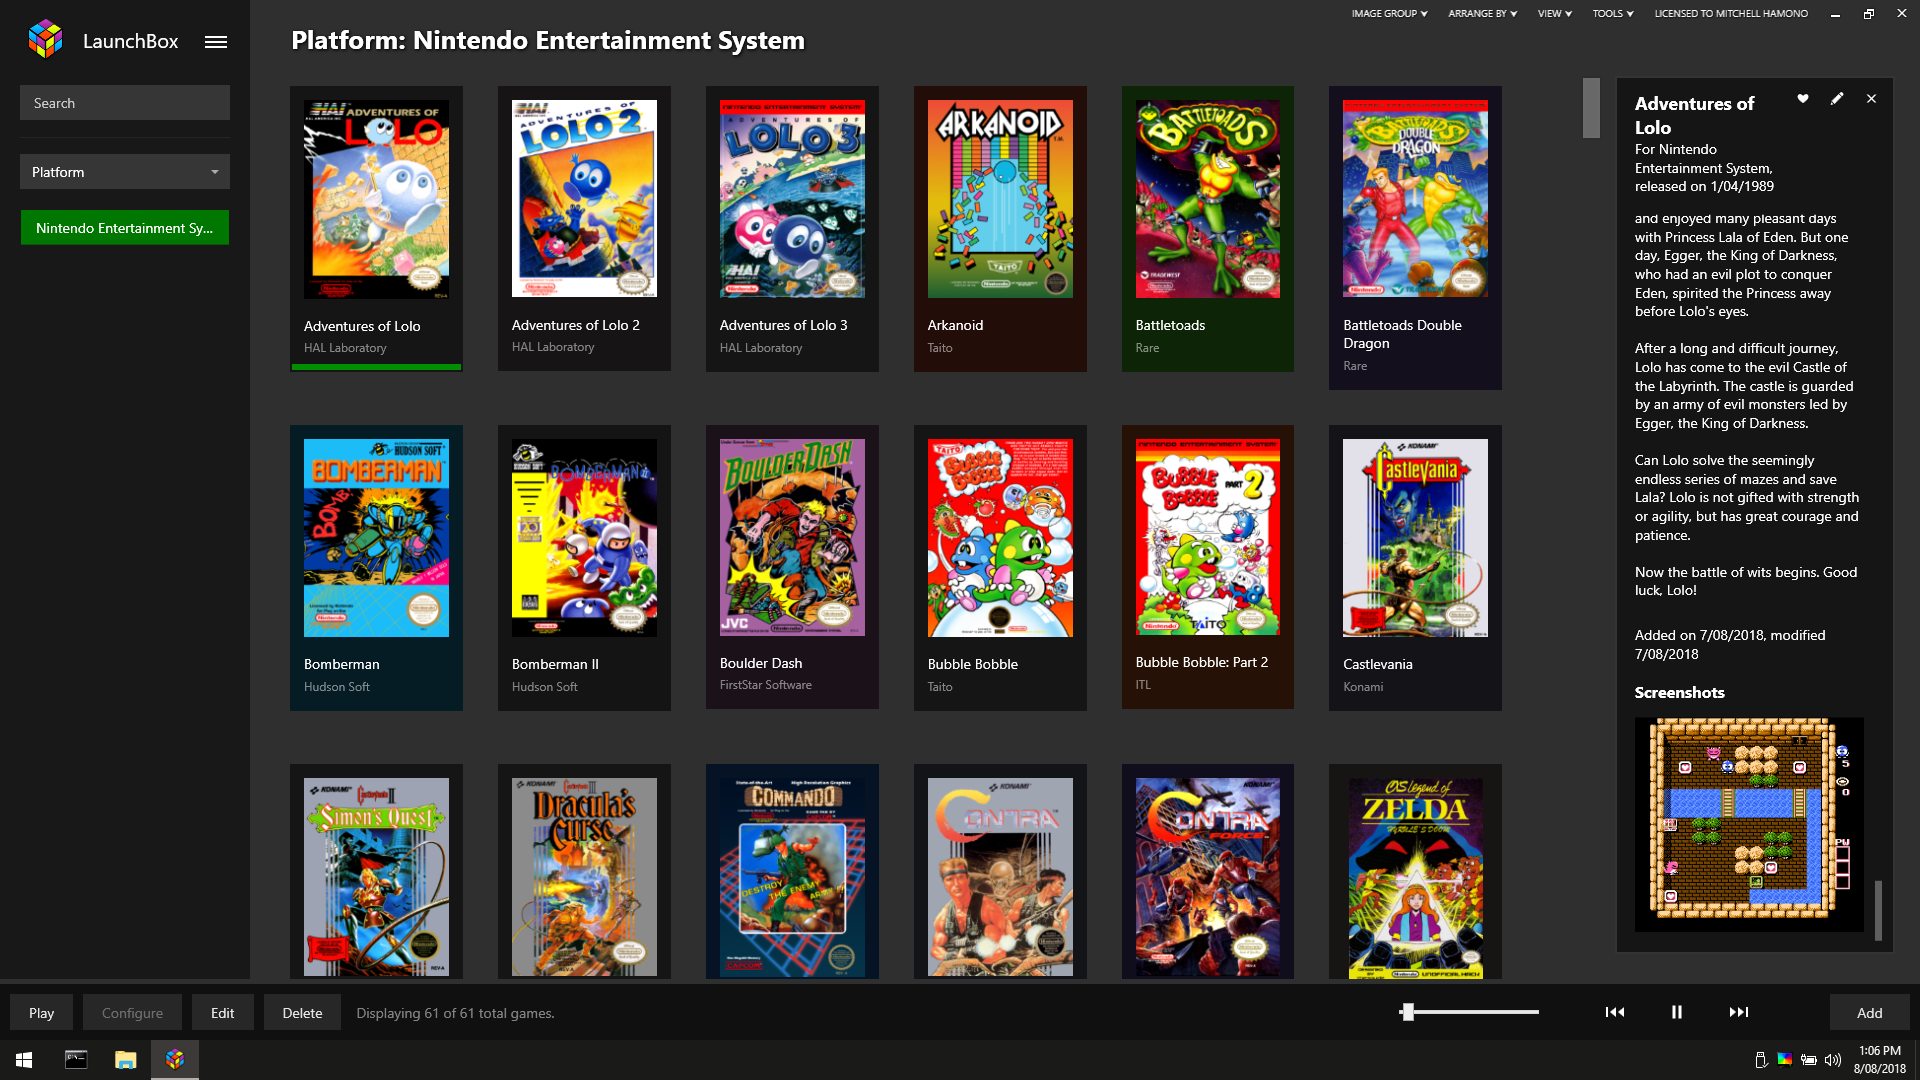Click 'HAL Laboratory' under Adventures of Lolo 2
The image size is (1920, 1080).
pos(553,347)
